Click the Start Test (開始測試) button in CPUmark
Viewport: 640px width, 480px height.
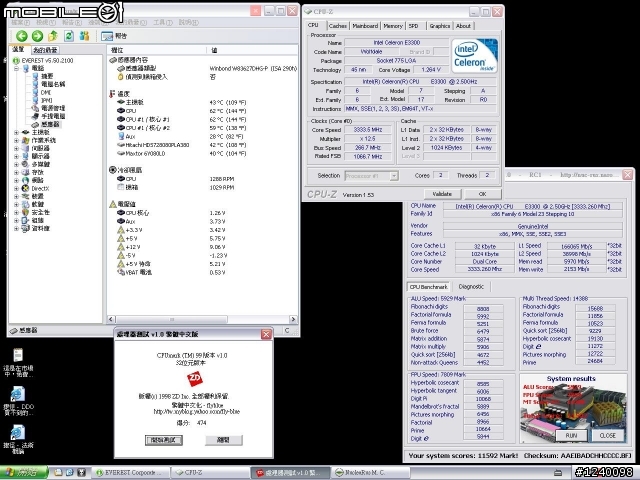tap(164, 440)
